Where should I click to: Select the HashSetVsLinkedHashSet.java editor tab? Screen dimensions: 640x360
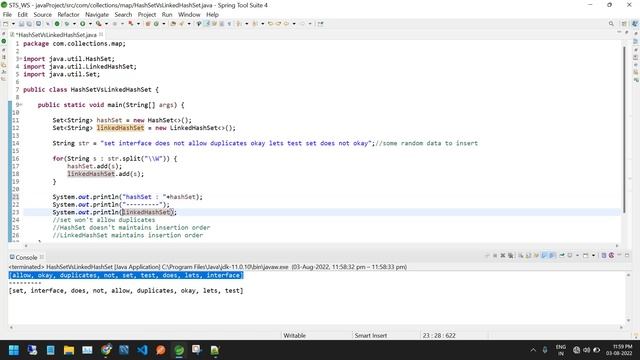(57, 35)
